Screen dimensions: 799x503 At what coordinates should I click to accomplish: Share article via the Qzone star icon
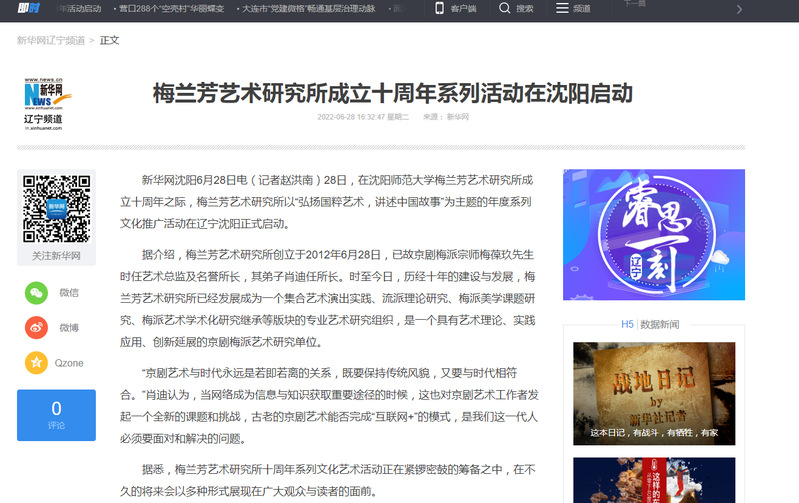36,362
